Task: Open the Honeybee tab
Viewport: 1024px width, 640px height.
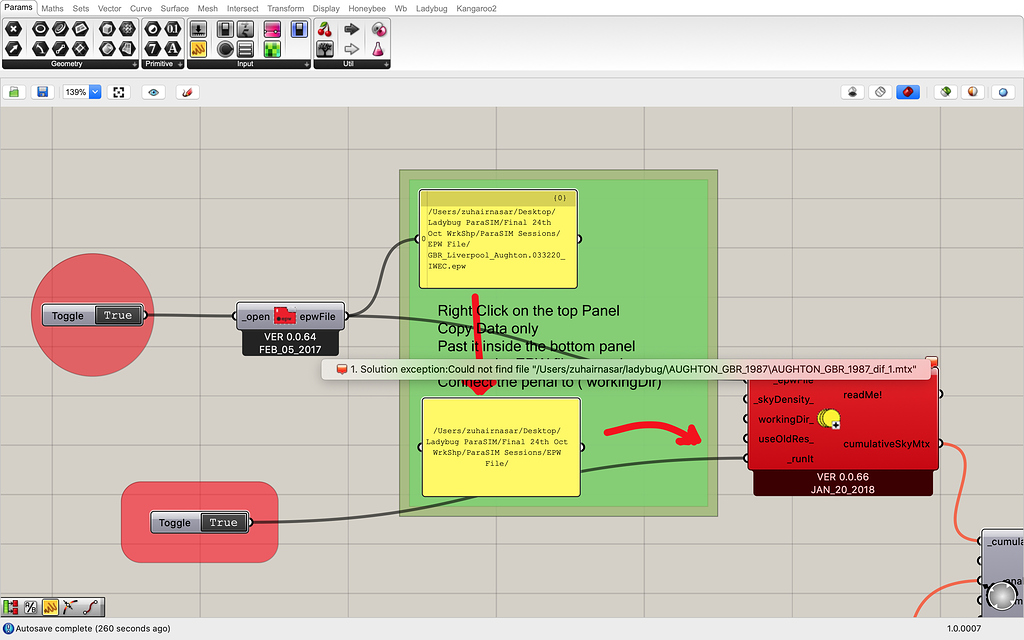Action: tap(368, 8)
